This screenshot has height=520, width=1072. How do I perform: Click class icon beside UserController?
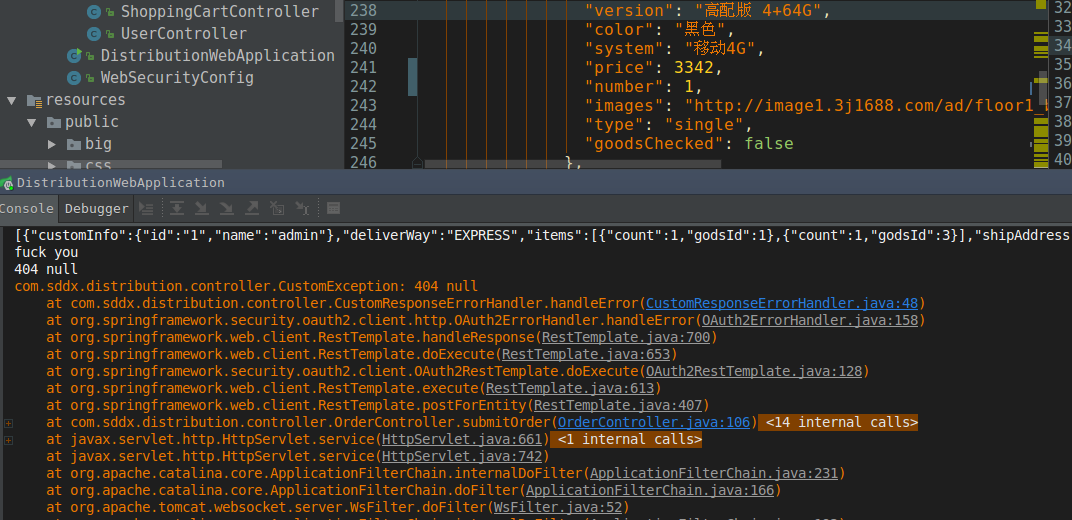tap(94, 33)
